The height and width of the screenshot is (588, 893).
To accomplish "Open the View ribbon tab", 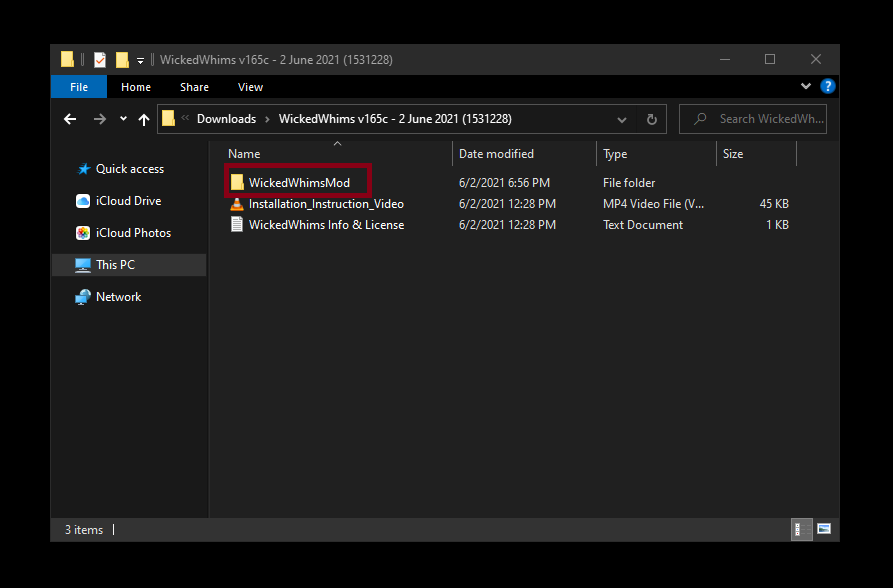I will [250, 87].
